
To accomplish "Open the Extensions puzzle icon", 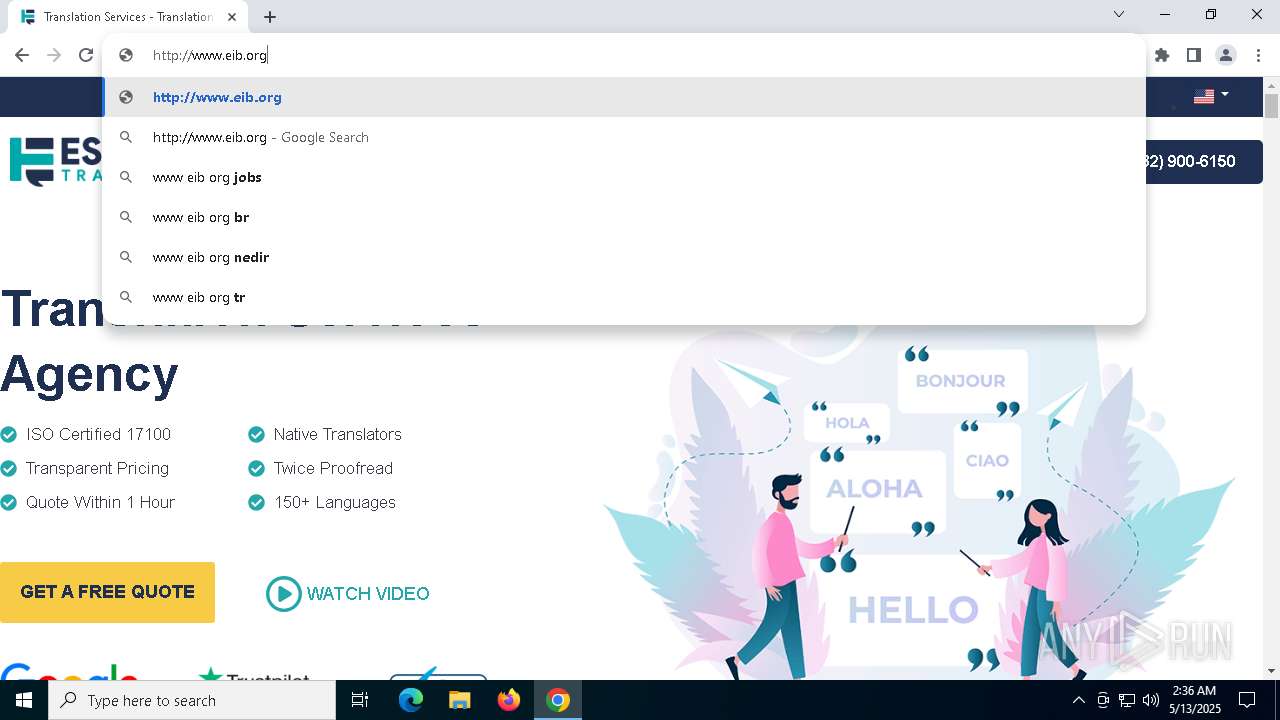I will tap(1162, 56).
